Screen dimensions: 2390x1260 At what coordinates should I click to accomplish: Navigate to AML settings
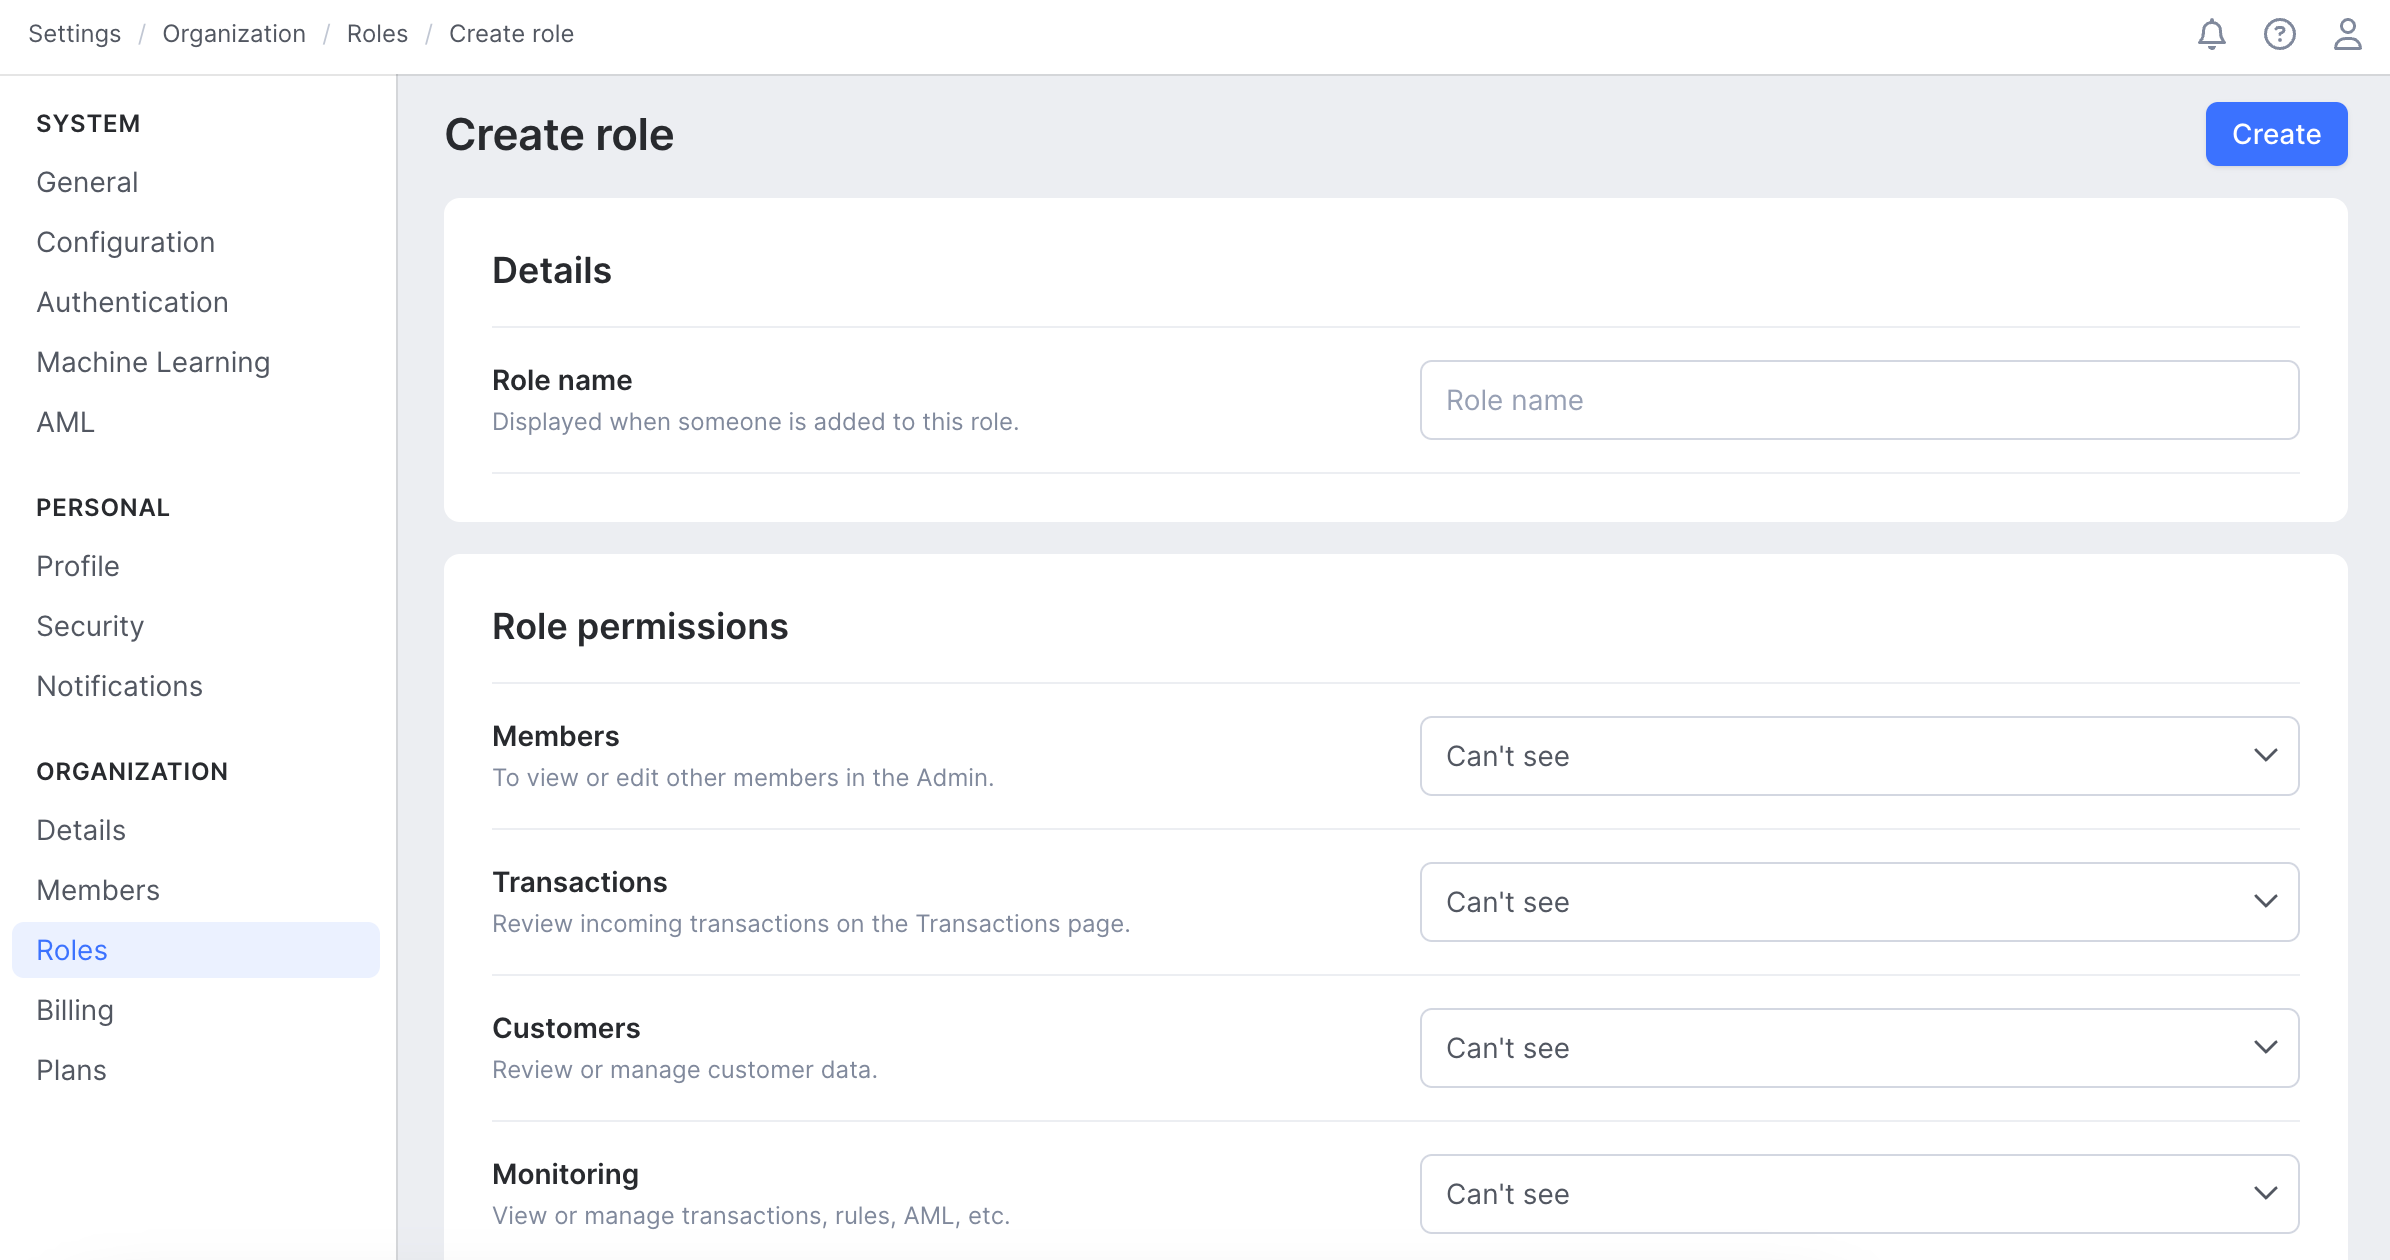[x=63, y=422]
